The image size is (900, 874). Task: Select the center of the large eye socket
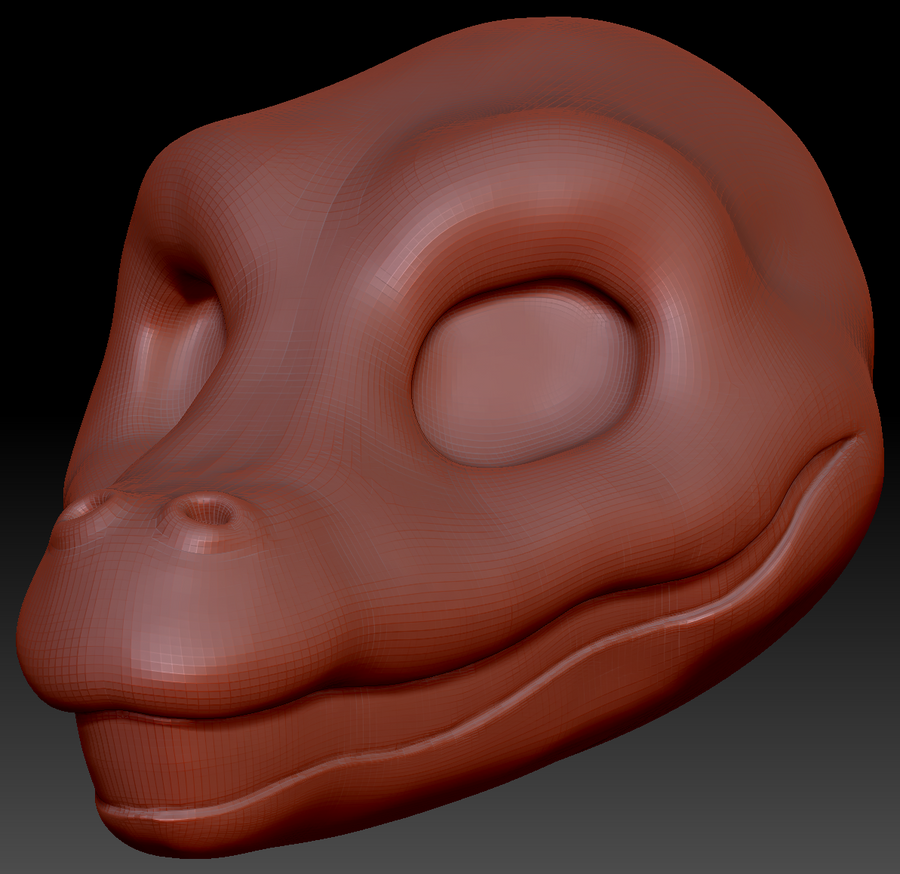(523, 375)
